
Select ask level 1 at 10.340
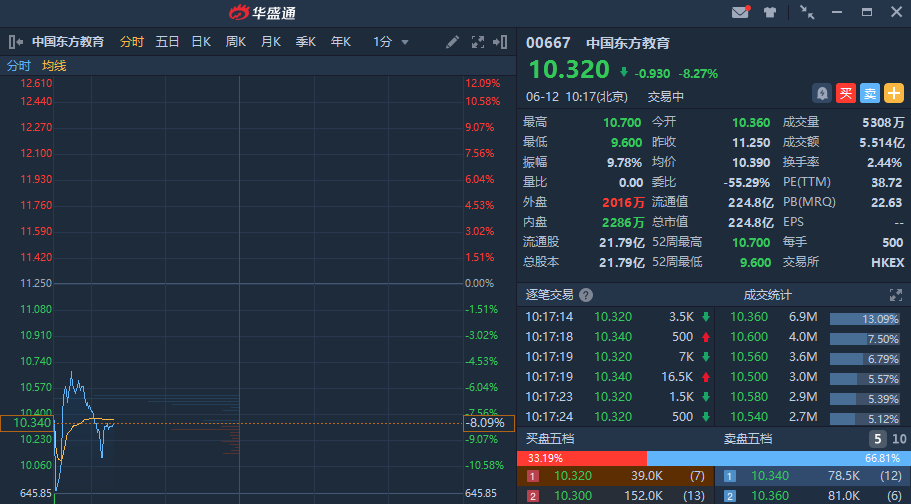[x=813, y=476]
